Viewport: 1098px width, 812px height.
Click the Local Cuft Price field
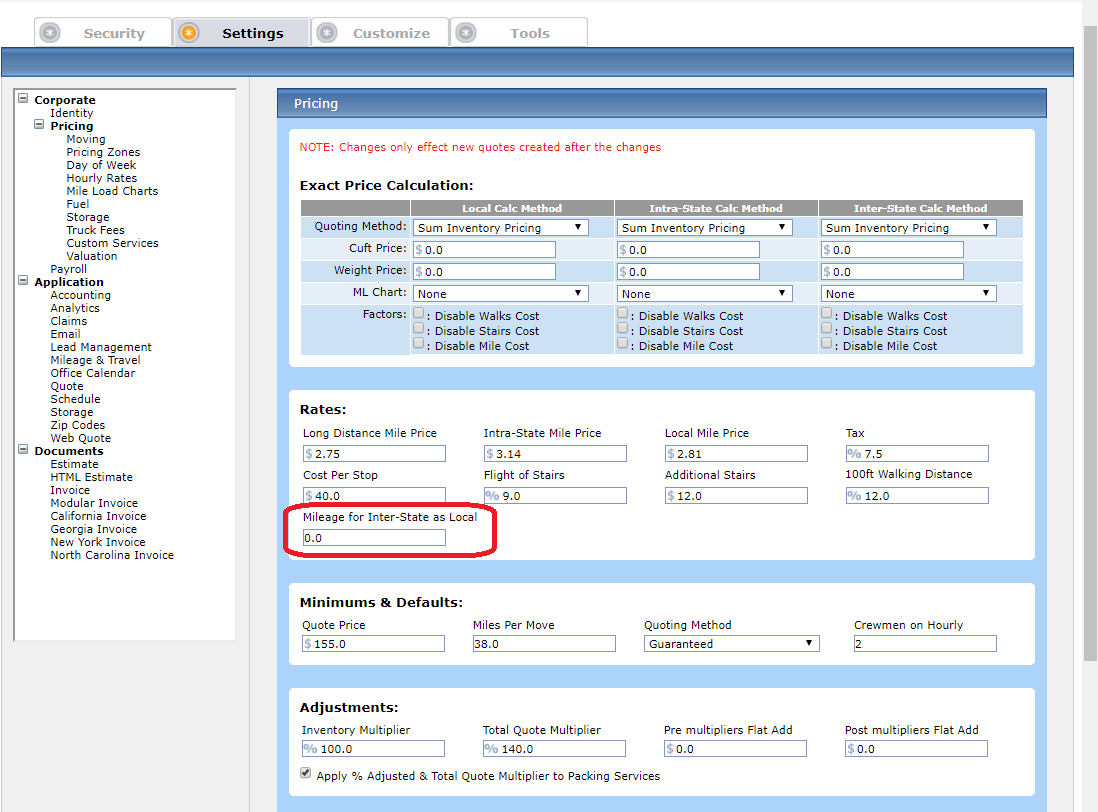coord(484,250)
